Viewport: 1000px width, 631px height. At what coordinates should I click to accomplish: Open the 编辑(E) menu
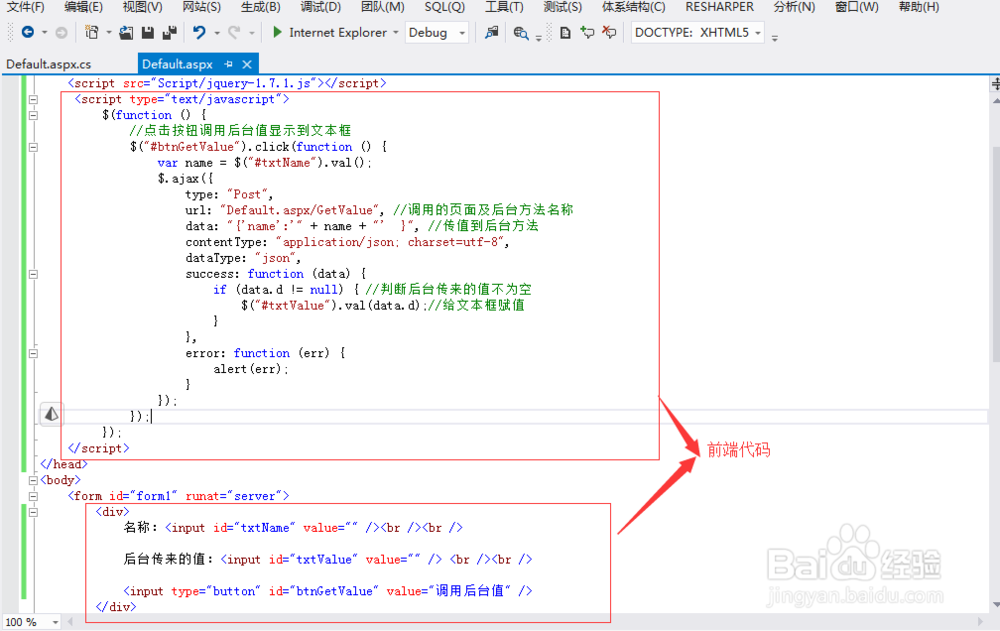pos(84,7)
